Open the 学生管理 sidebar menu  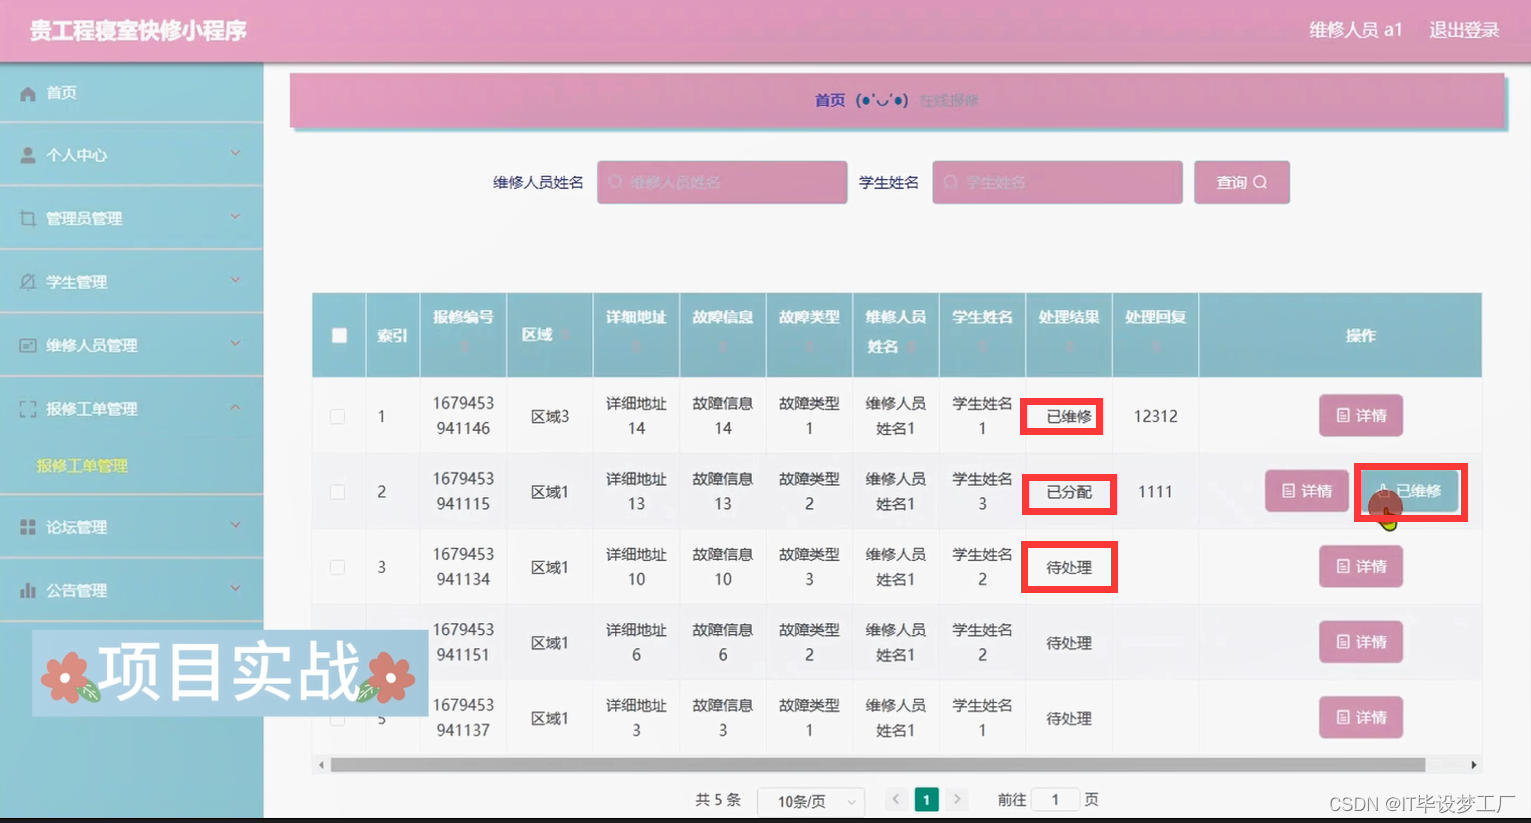(131, 282)
